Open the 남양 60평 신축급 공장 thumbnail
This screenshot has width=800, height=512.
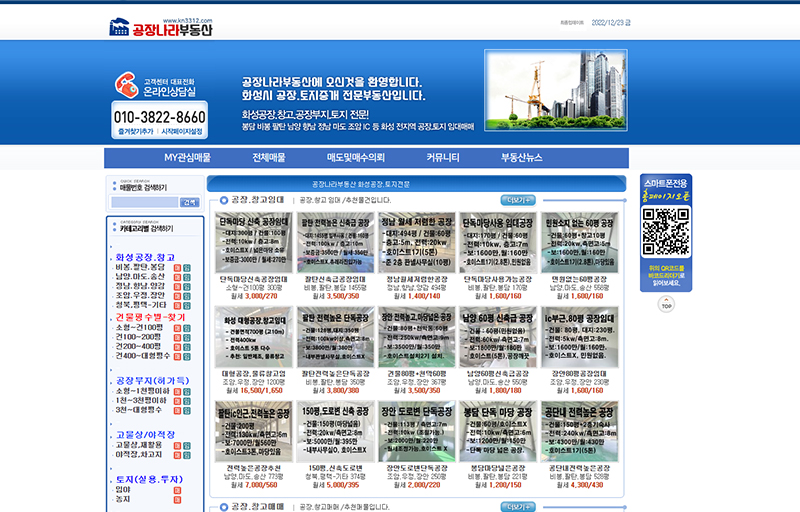[x=498, y=337]
